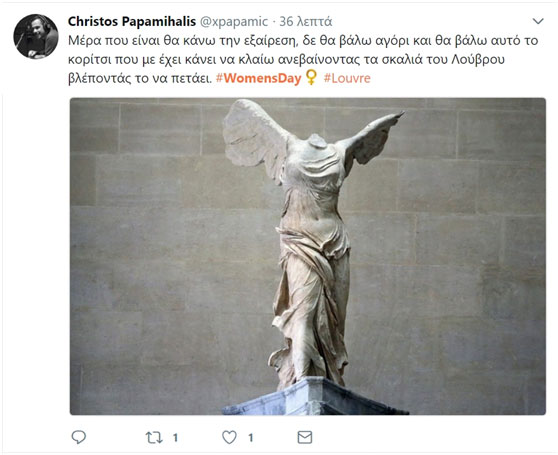
Task: Open the tweet permalink at 36 λεπτά
Action: pos(306,22)
